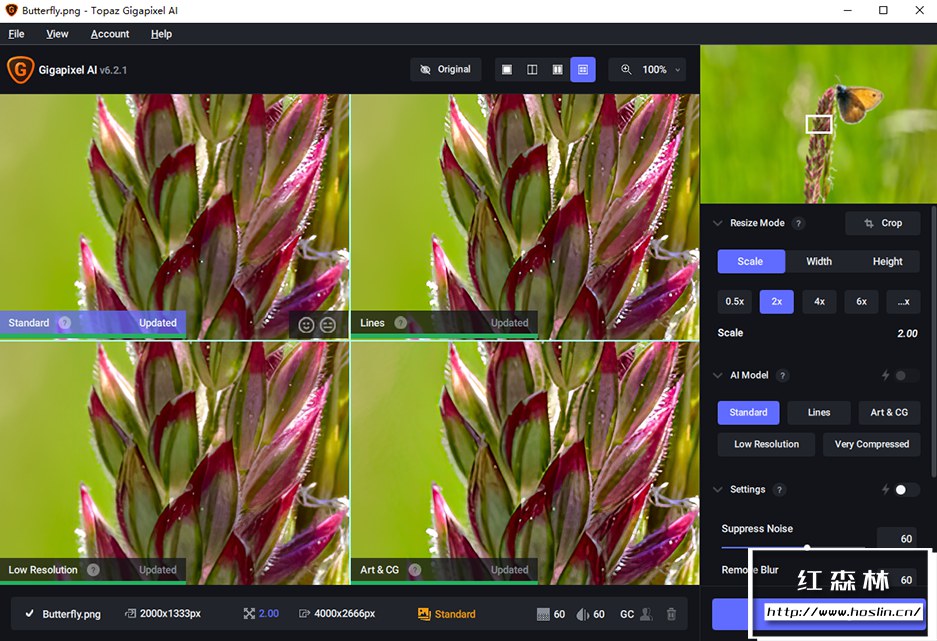Viewport: 937px width, 641px height.
Task: Click the trash icon for Butterfly.png
Action: 671,614
